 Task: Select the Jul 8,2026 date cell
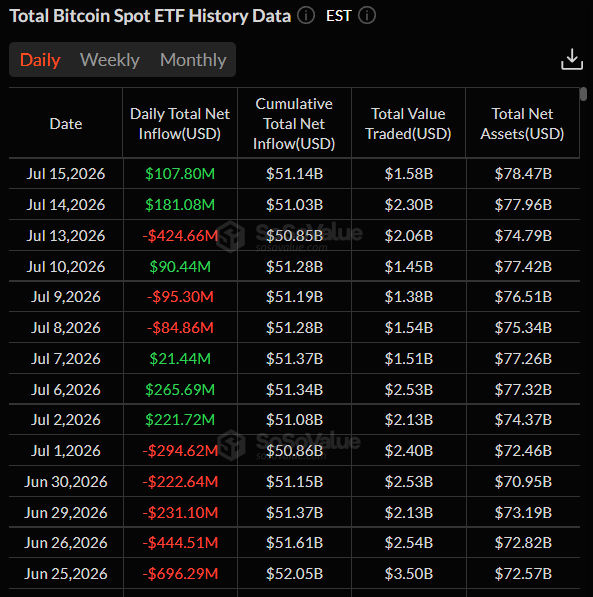[x=66, y=327]
